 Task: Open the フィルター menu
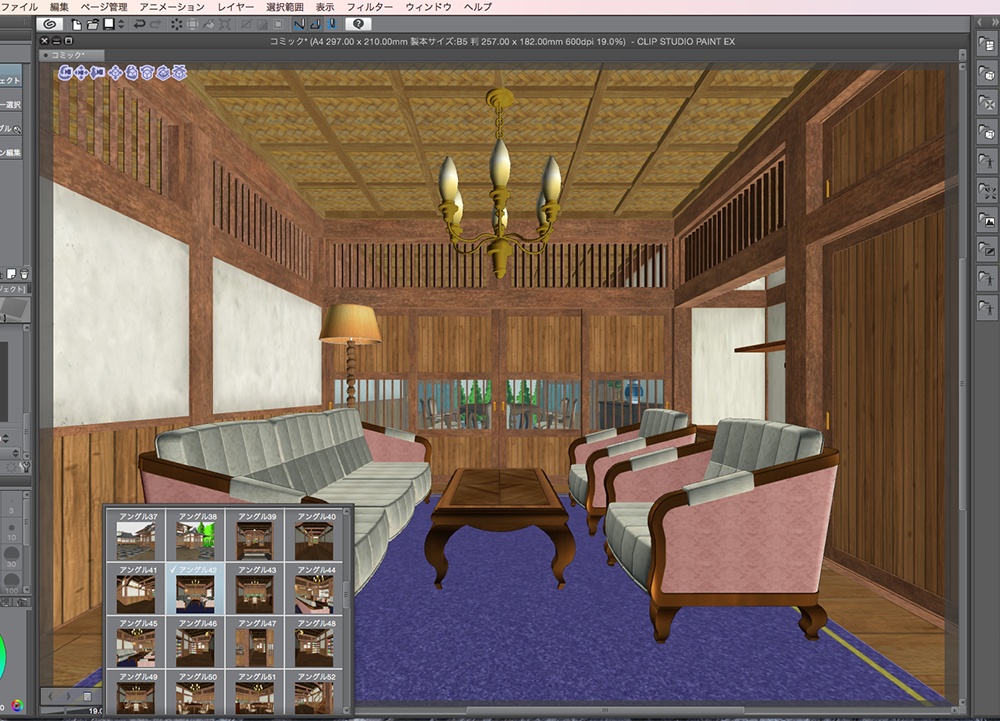pyautogui.click(x=369, y=7)
